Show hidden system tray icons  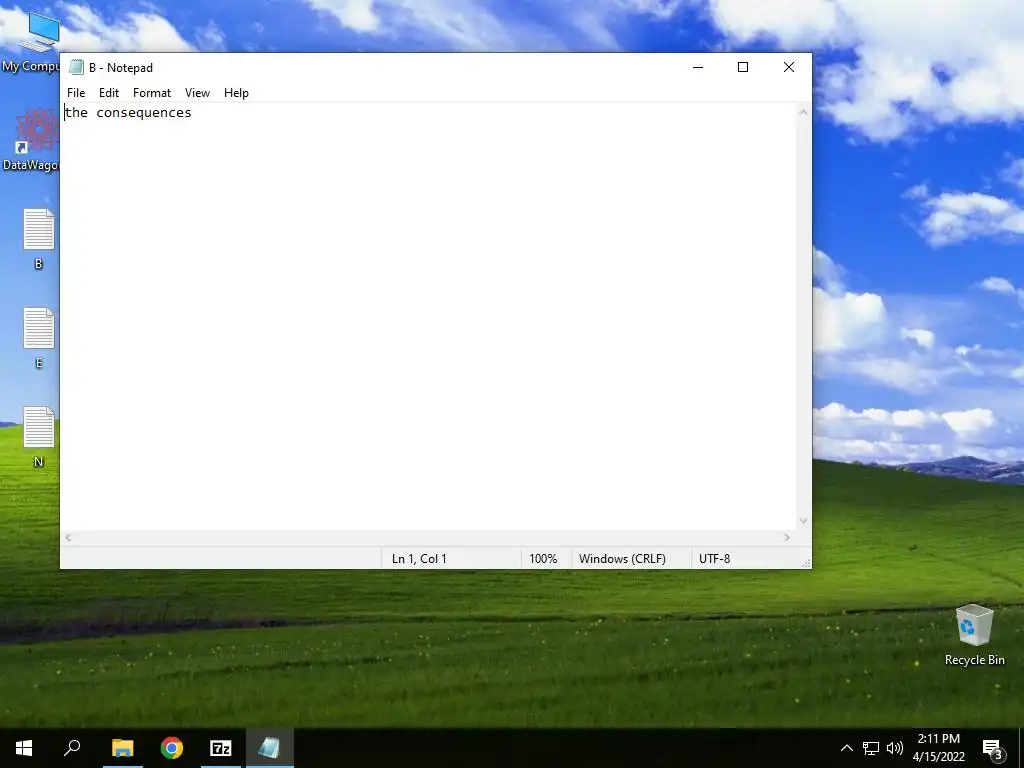point(846,748)
